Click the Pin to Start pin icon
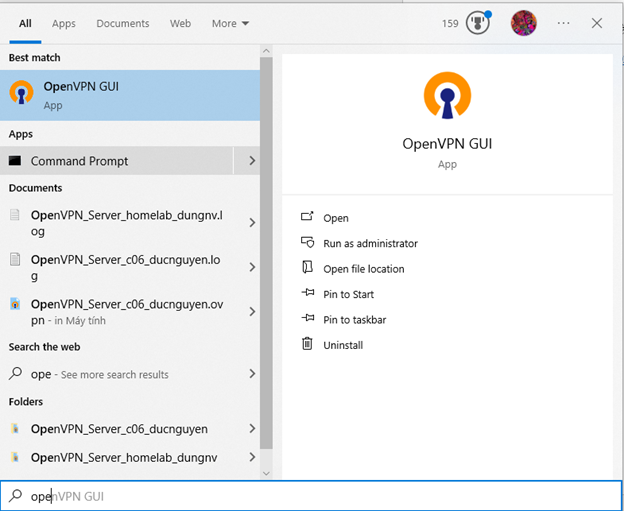The height and width of the screenshot is (511, 624). (x=308, y=293)
